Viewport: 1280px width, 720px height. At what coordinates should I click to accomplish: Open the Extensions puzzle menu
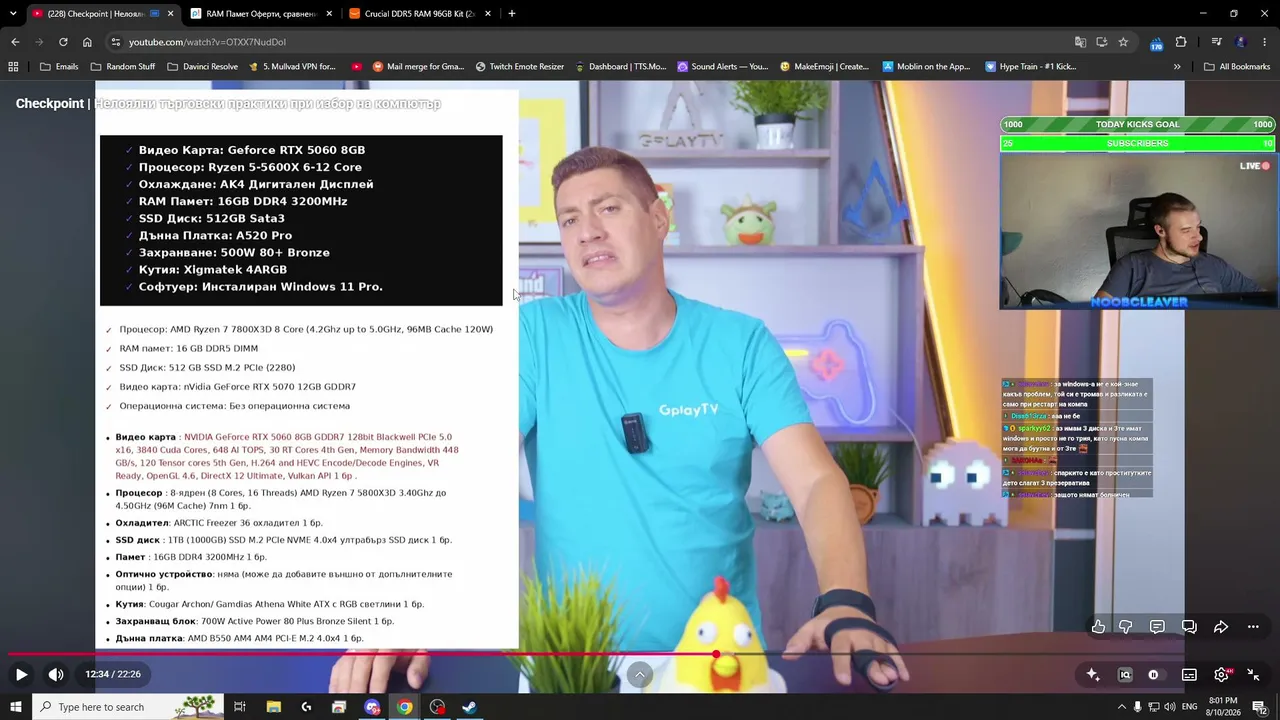point(1181,42)
